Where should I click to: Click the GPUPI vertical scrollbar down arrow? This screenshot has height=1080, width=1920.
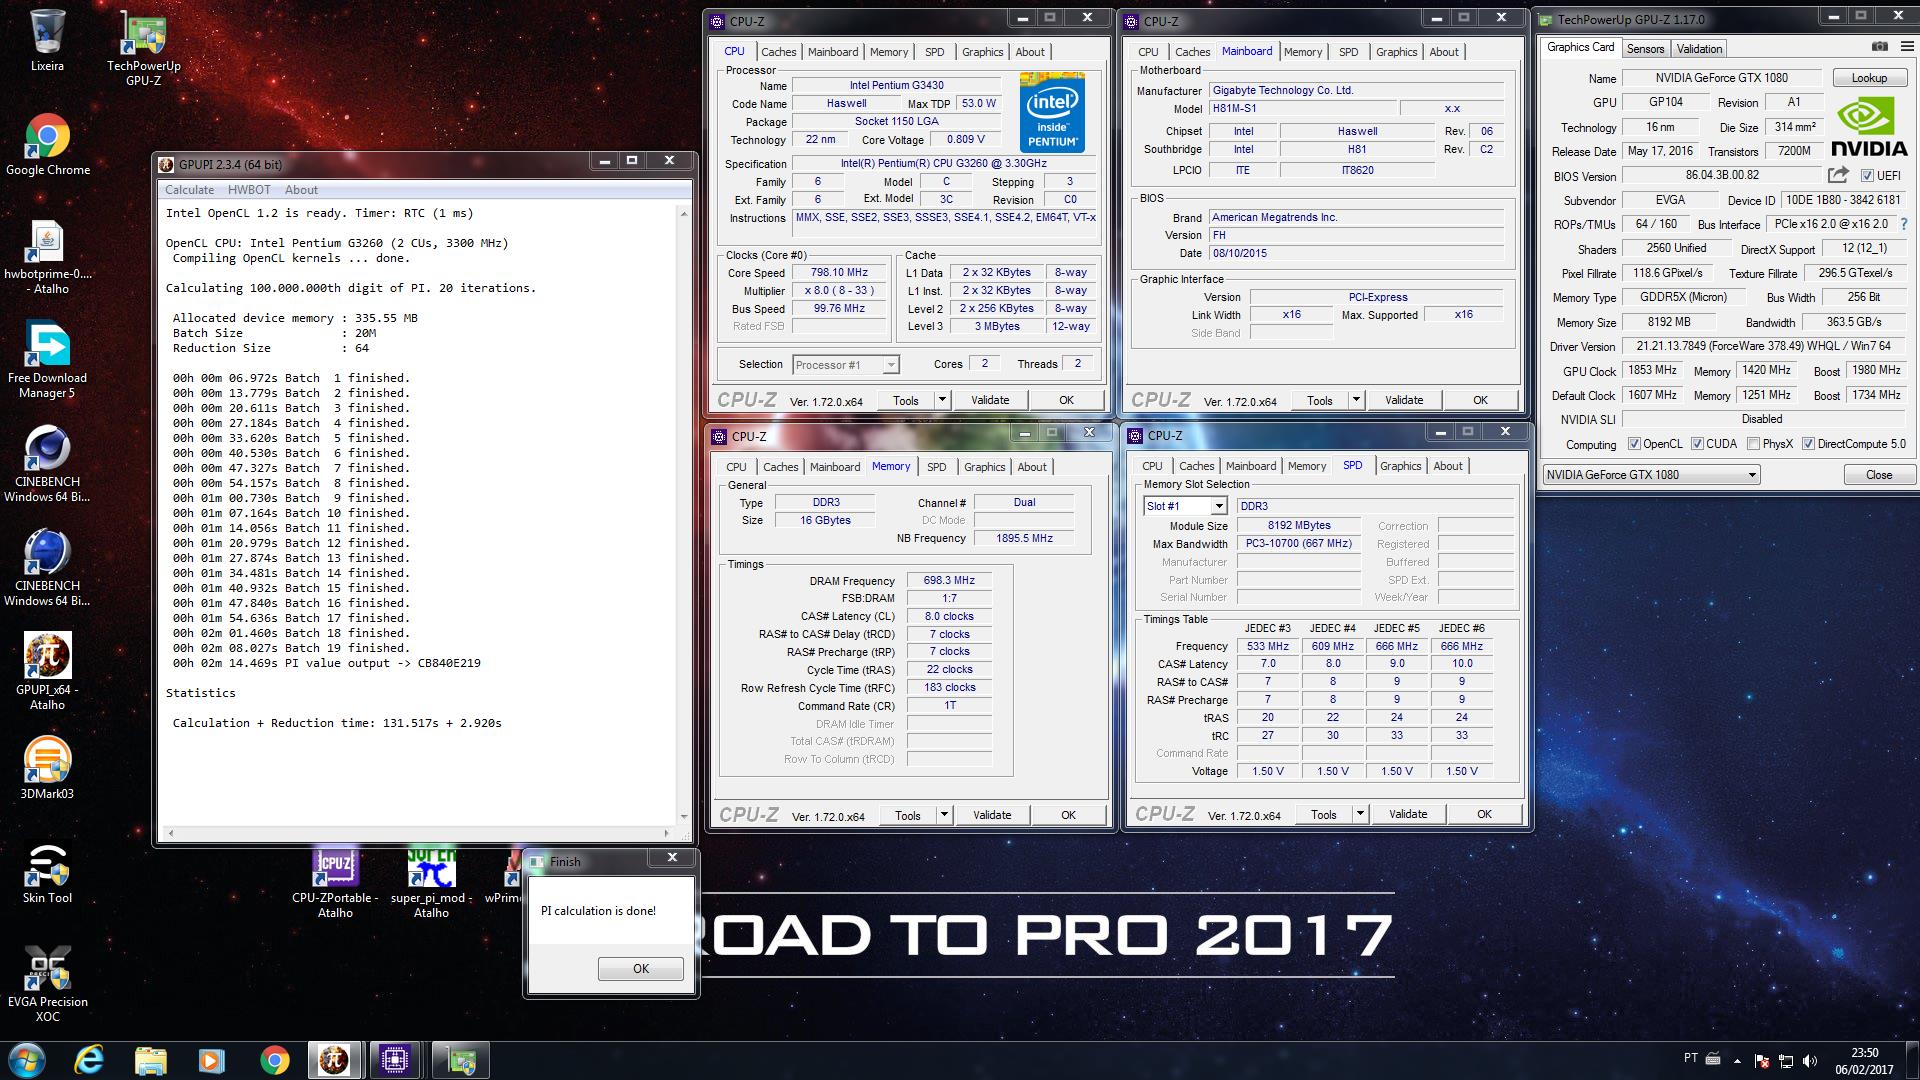coord(684,817)
